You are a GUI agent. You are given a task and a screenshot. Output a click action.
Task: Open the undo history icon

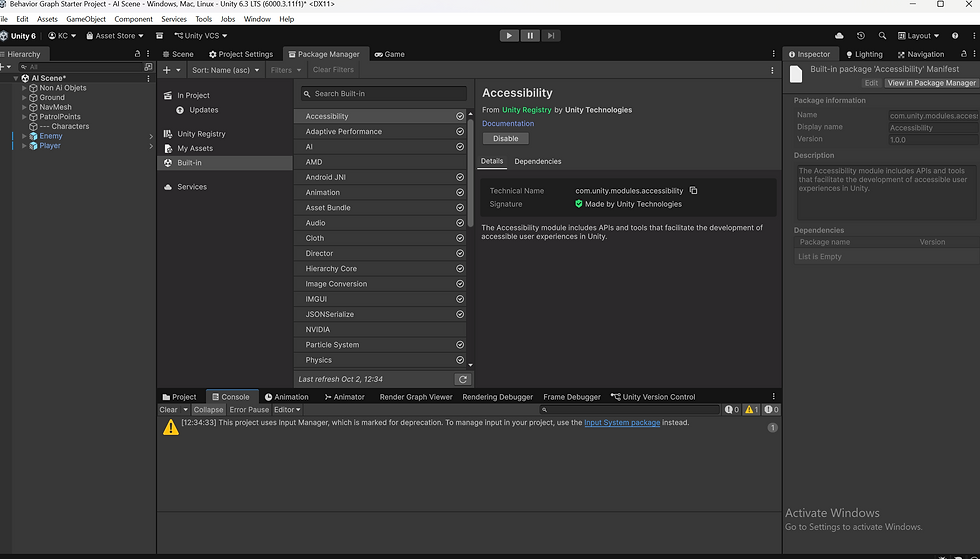pos(861,36)
